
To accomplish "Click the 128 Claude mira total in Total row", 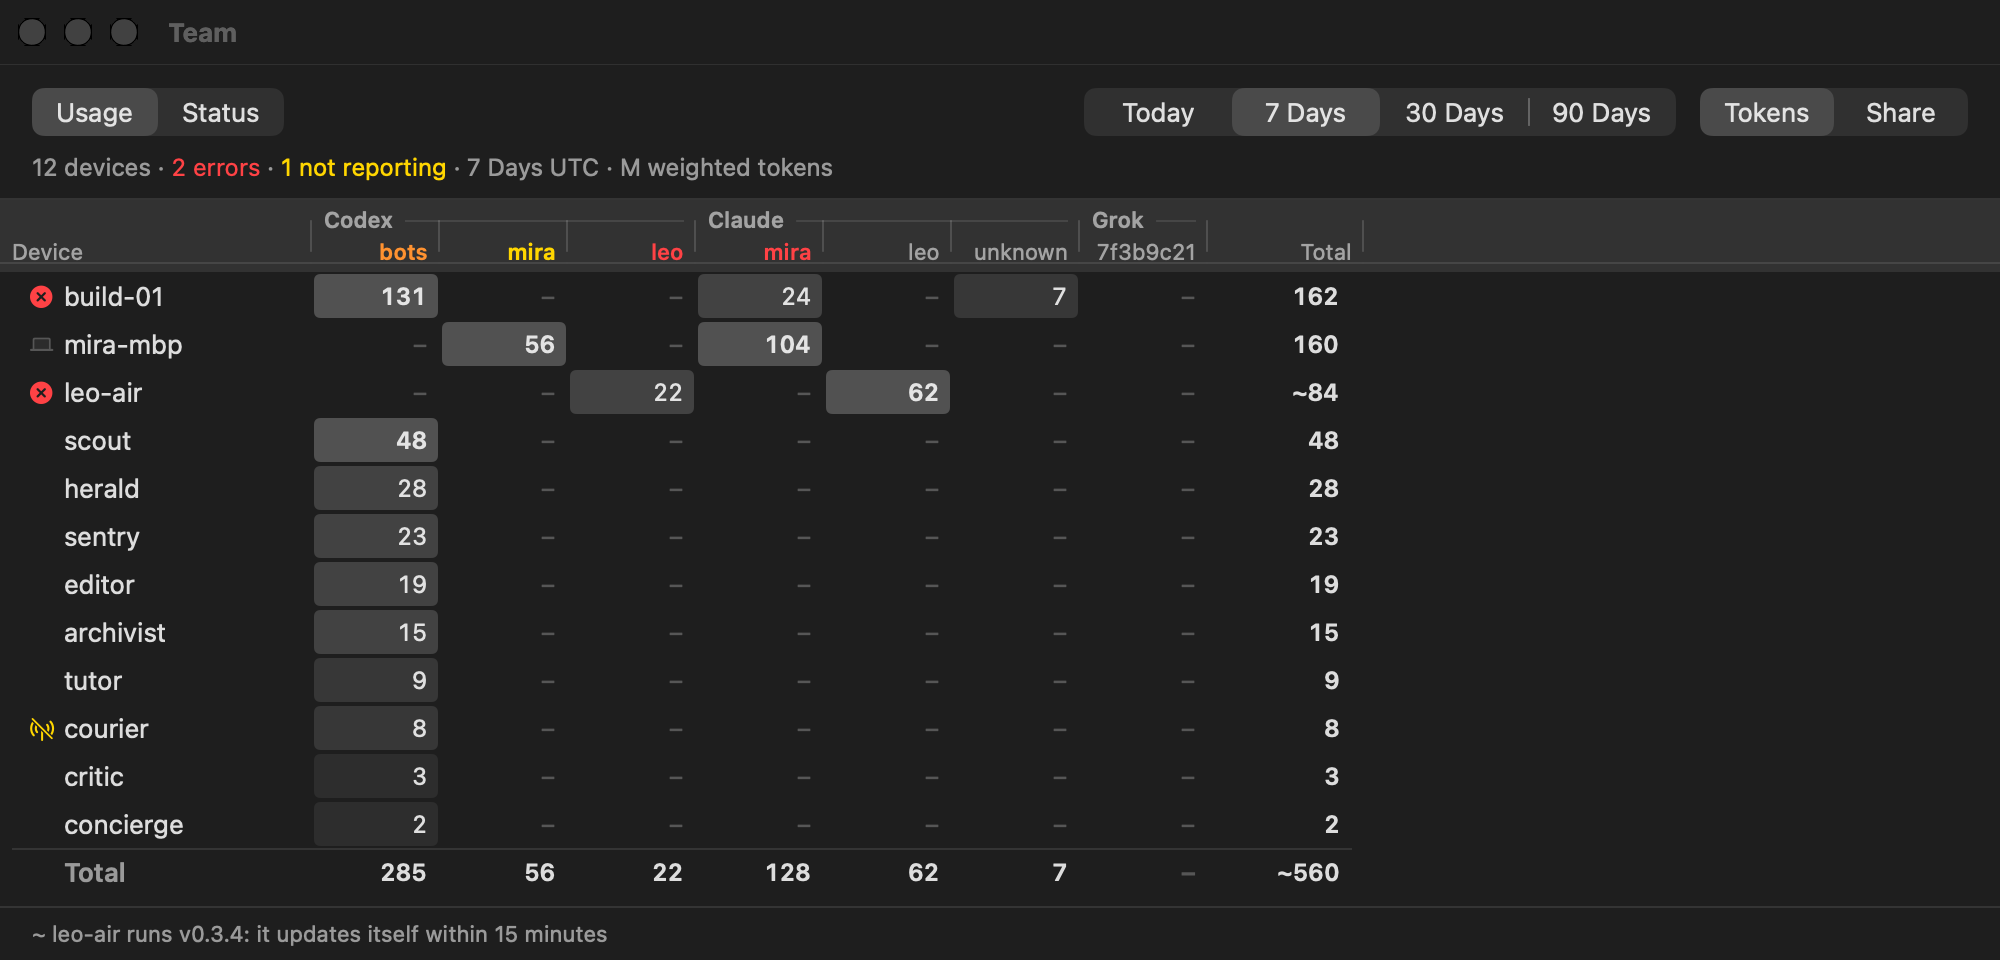I will coord(787,873).
